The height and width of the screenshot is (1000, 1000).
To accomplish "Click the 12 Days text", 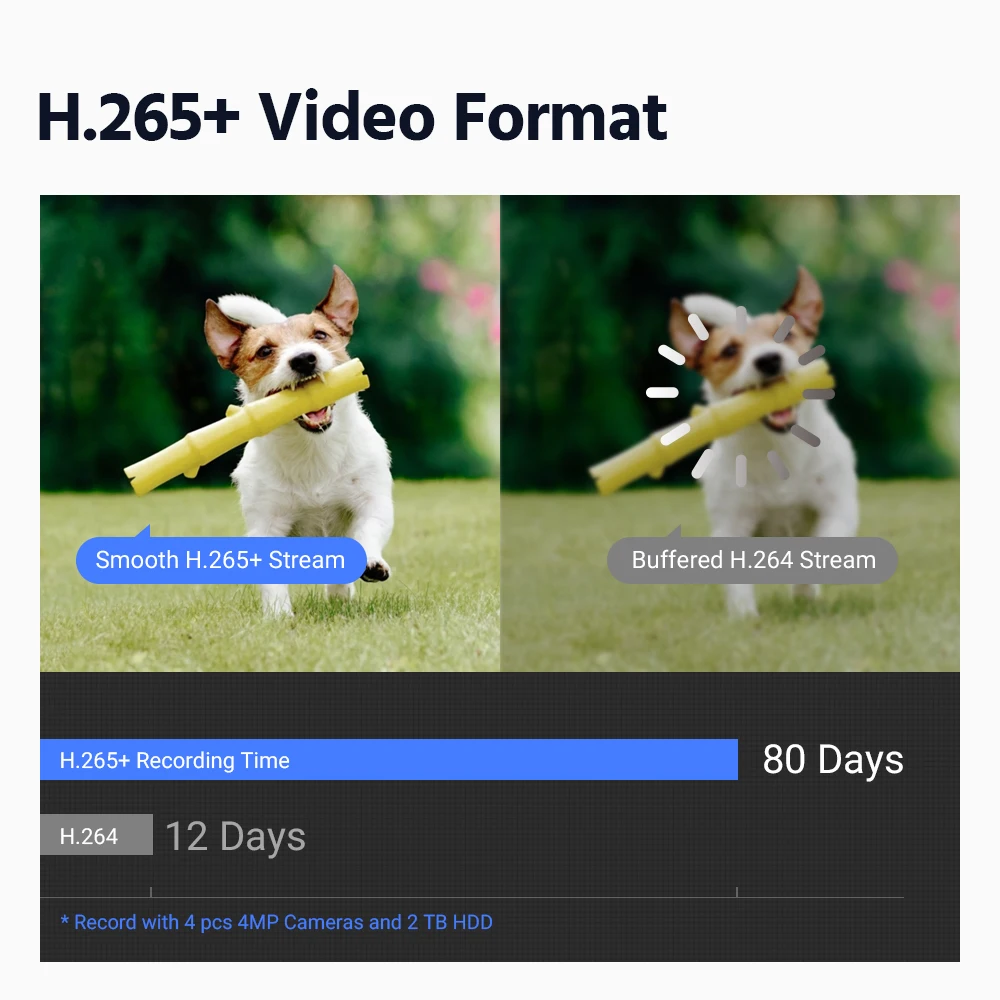I will (x=235, y=836).
